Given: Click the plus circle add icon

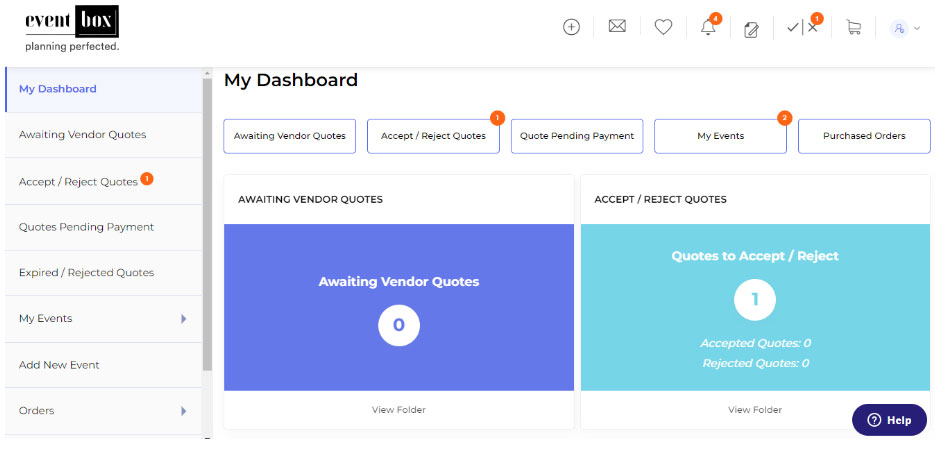Looking at the screenshot, I should (x=571, y=27).
